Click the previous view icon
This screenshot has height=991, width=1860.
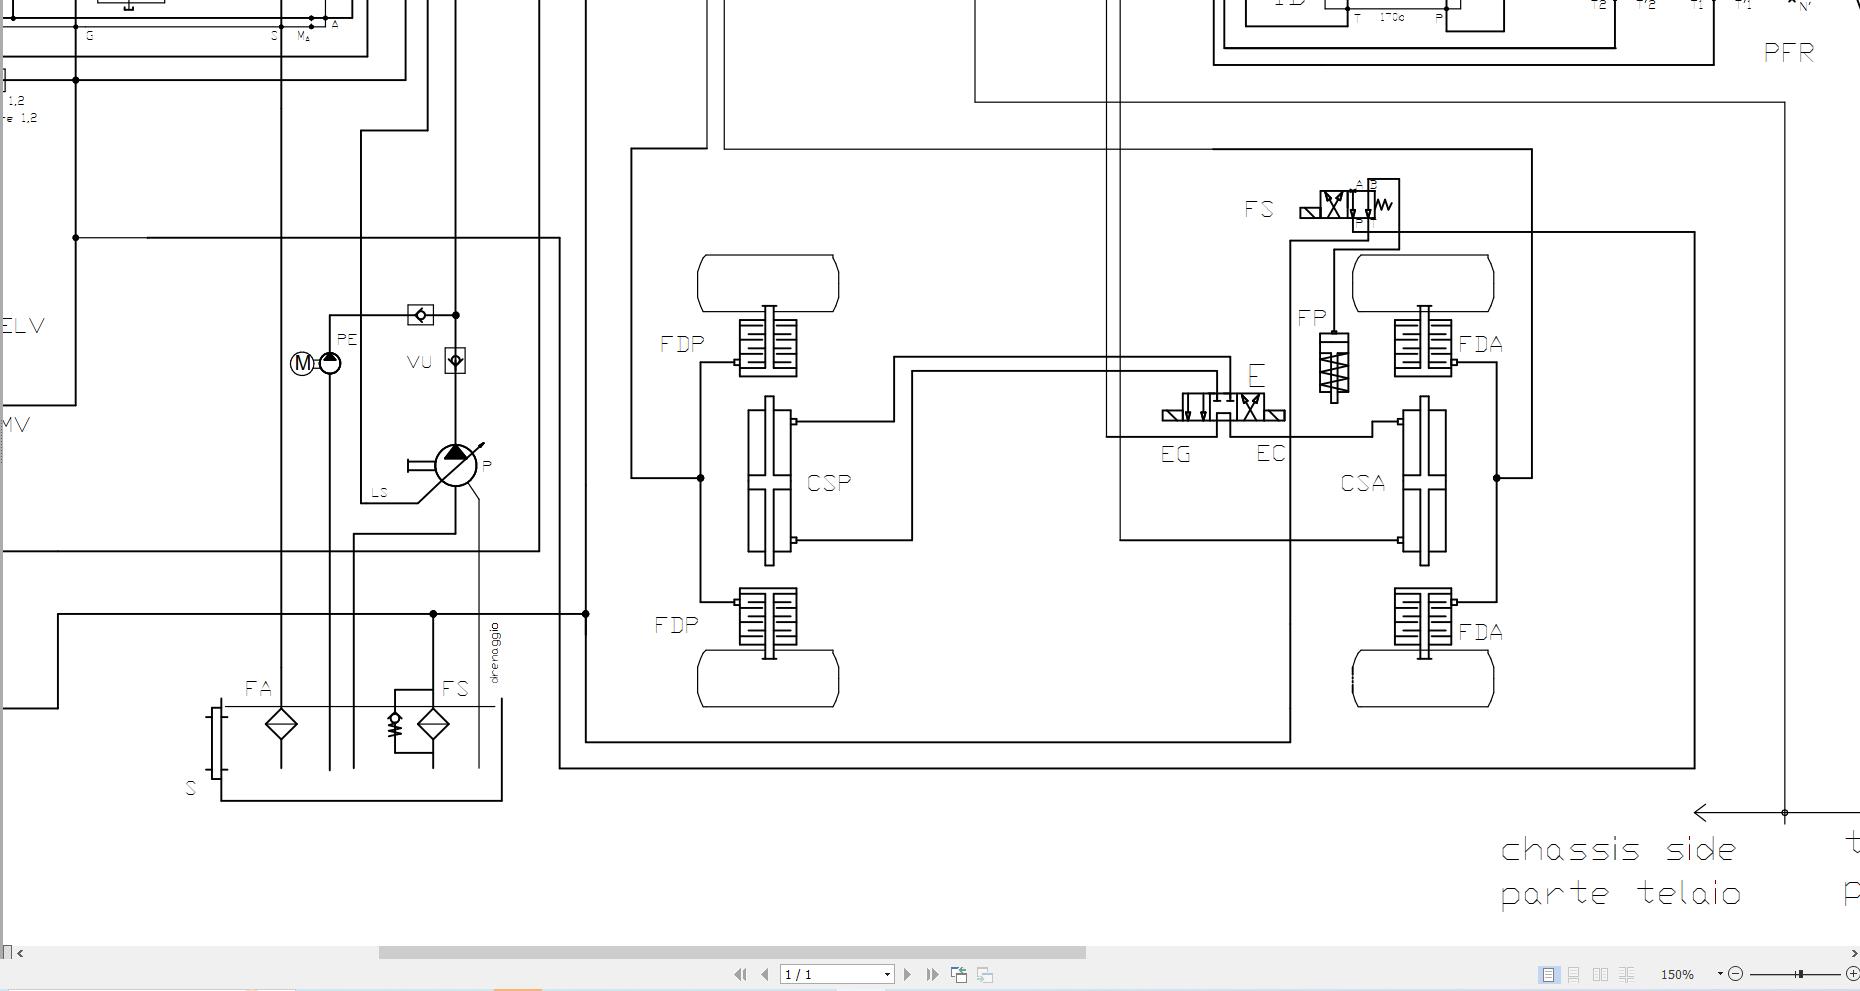click(959, 974)
